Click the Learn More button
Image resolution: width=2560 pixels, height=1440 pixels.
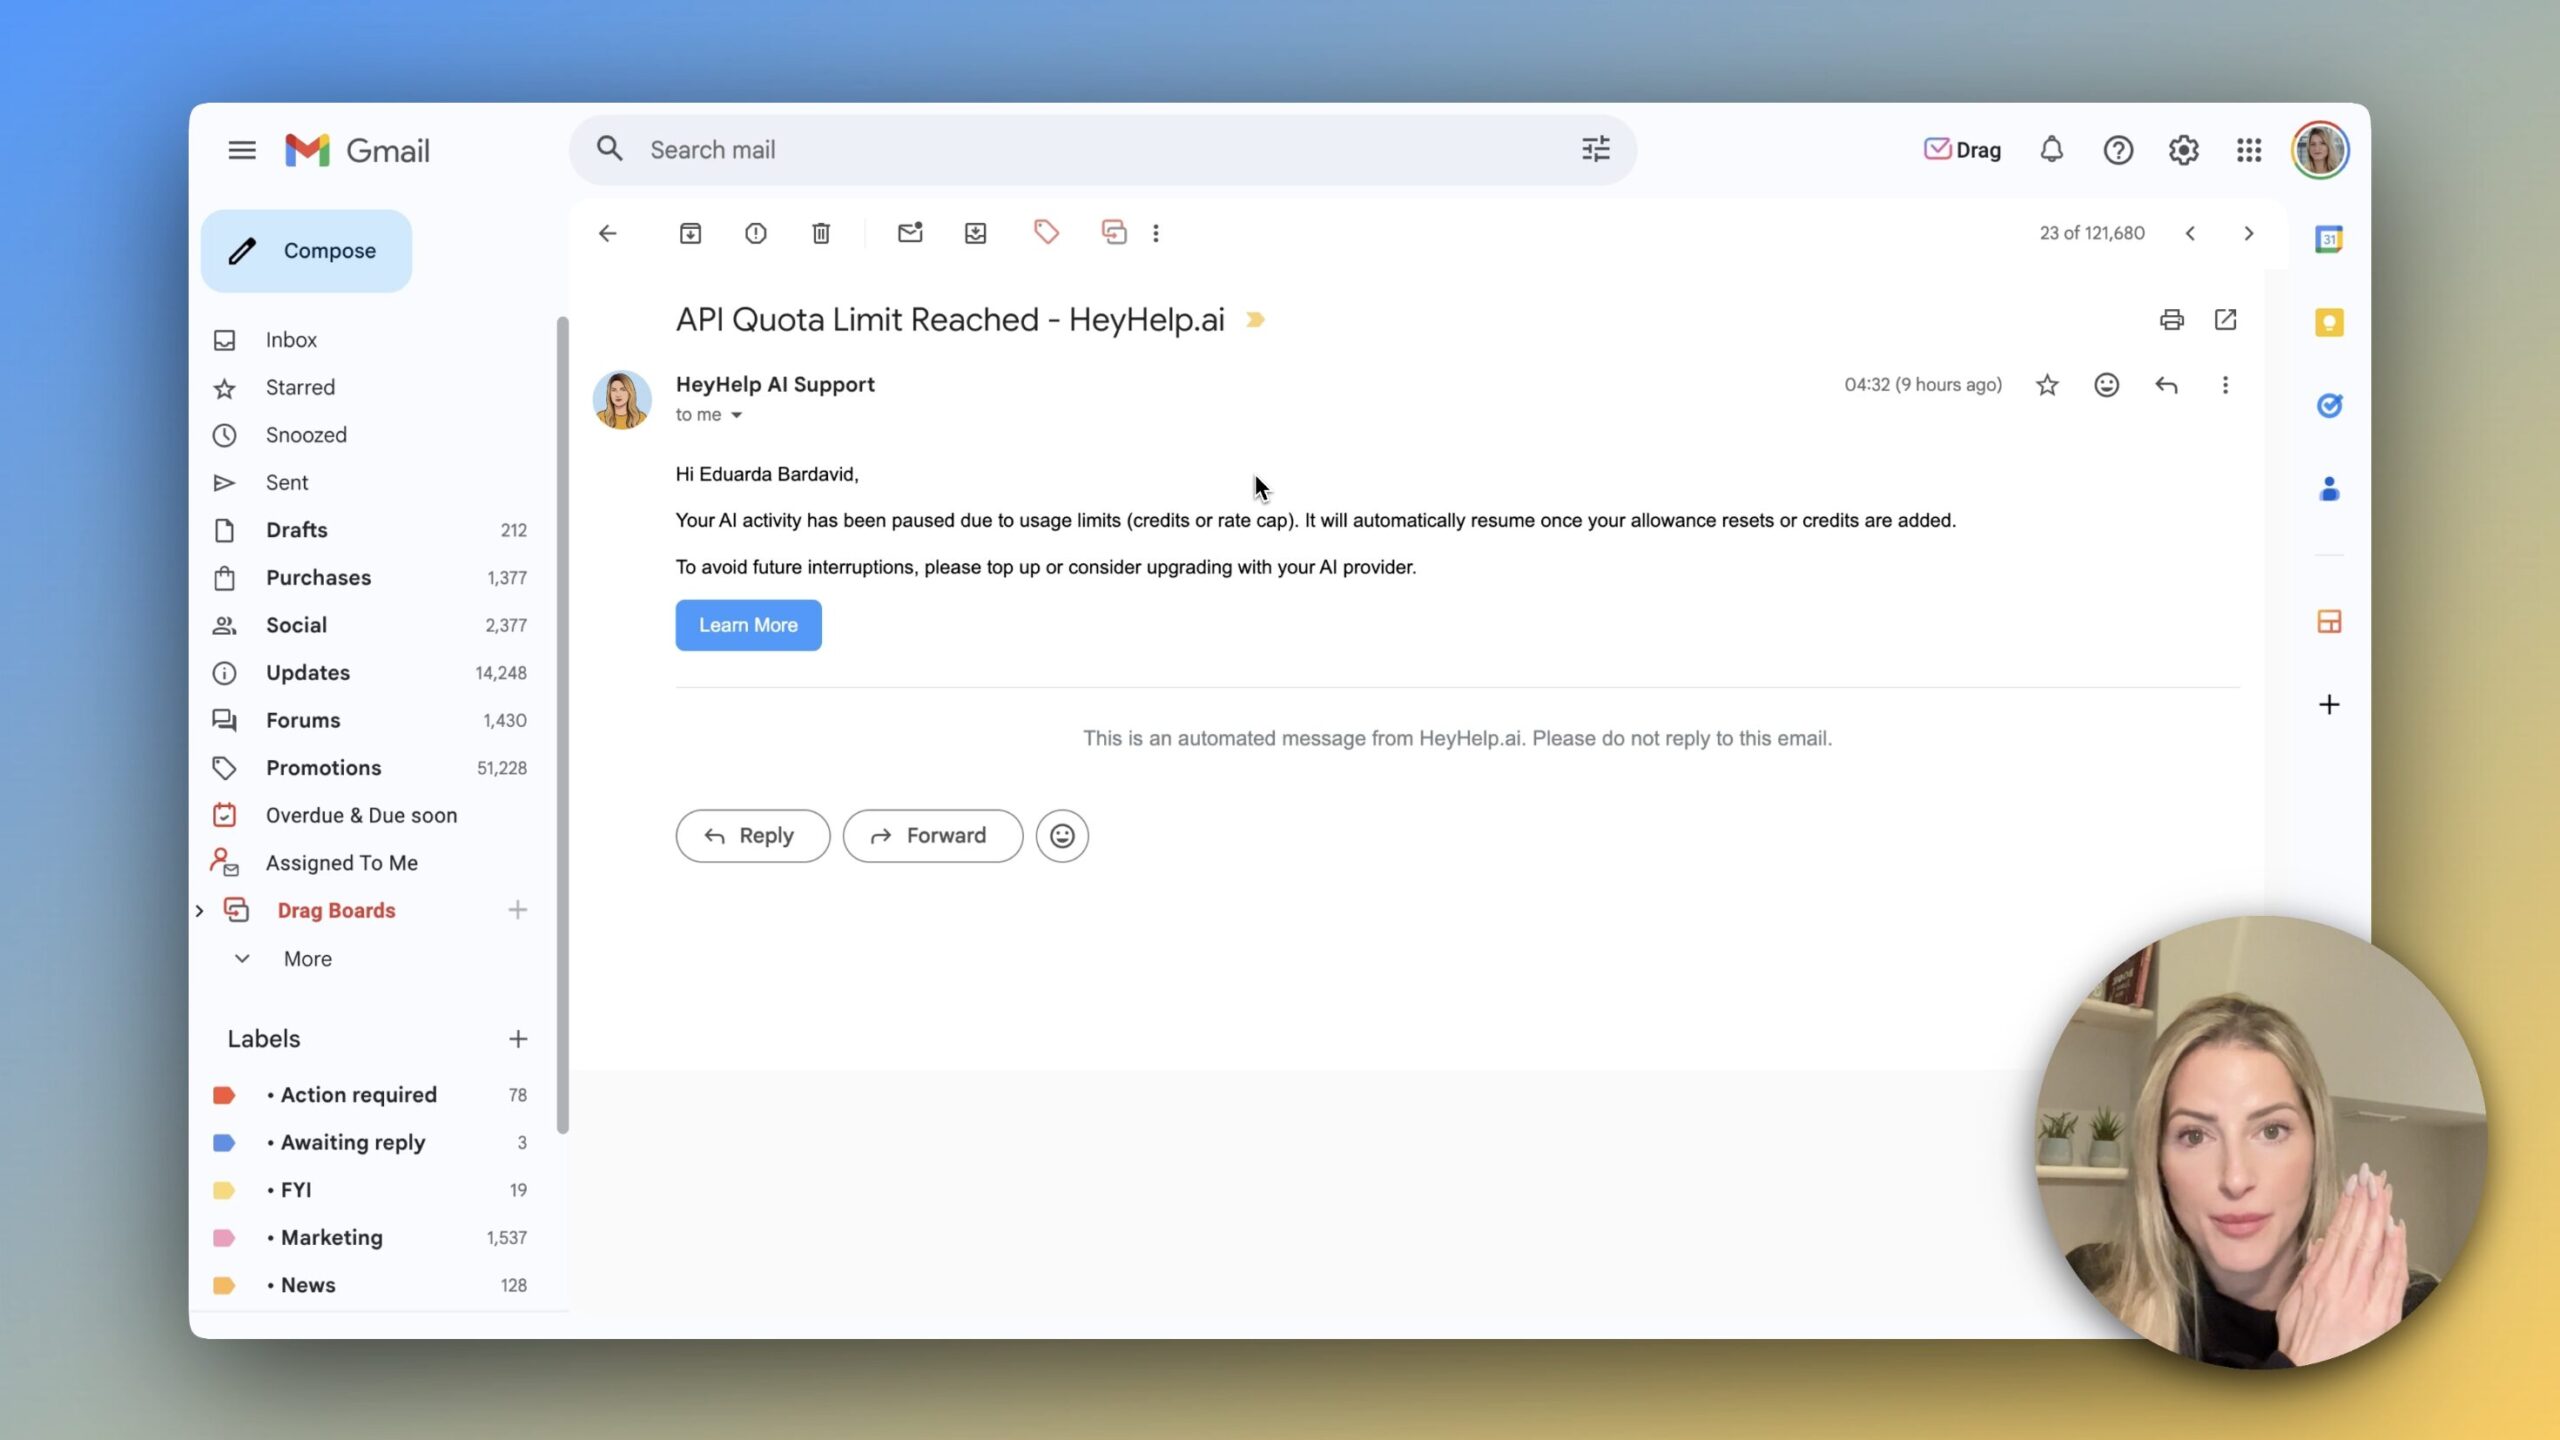(x=748, y=625)
